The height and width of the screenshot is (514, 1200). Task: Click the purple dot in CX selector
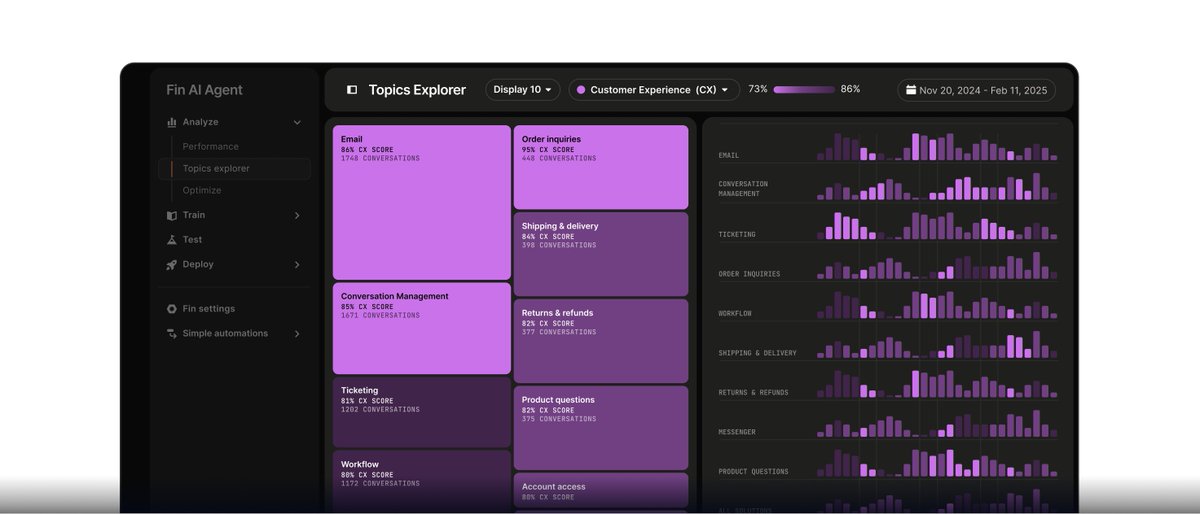(581, 90)
